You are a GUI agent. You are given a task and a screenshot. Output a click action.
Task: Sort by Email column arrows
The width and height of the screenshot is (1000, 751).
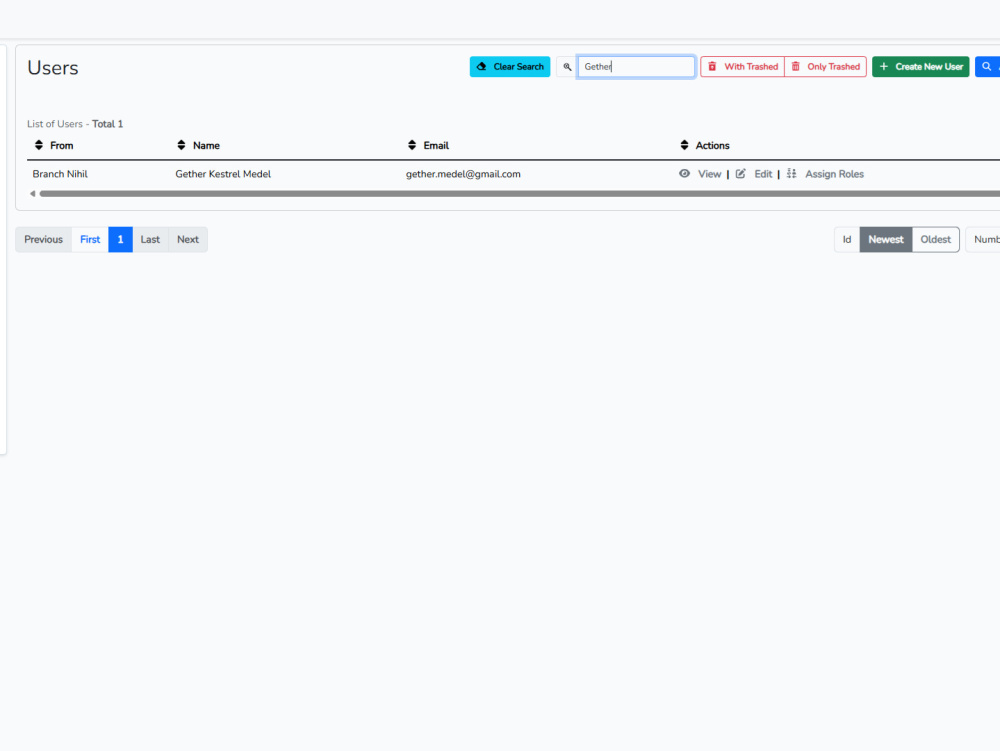412,145
